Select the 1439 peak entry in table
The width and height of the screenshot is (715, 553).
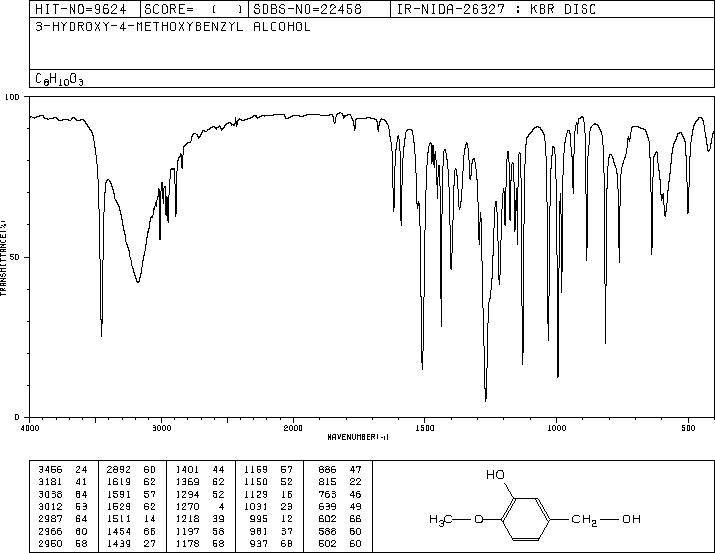click(x=131, y=544)
